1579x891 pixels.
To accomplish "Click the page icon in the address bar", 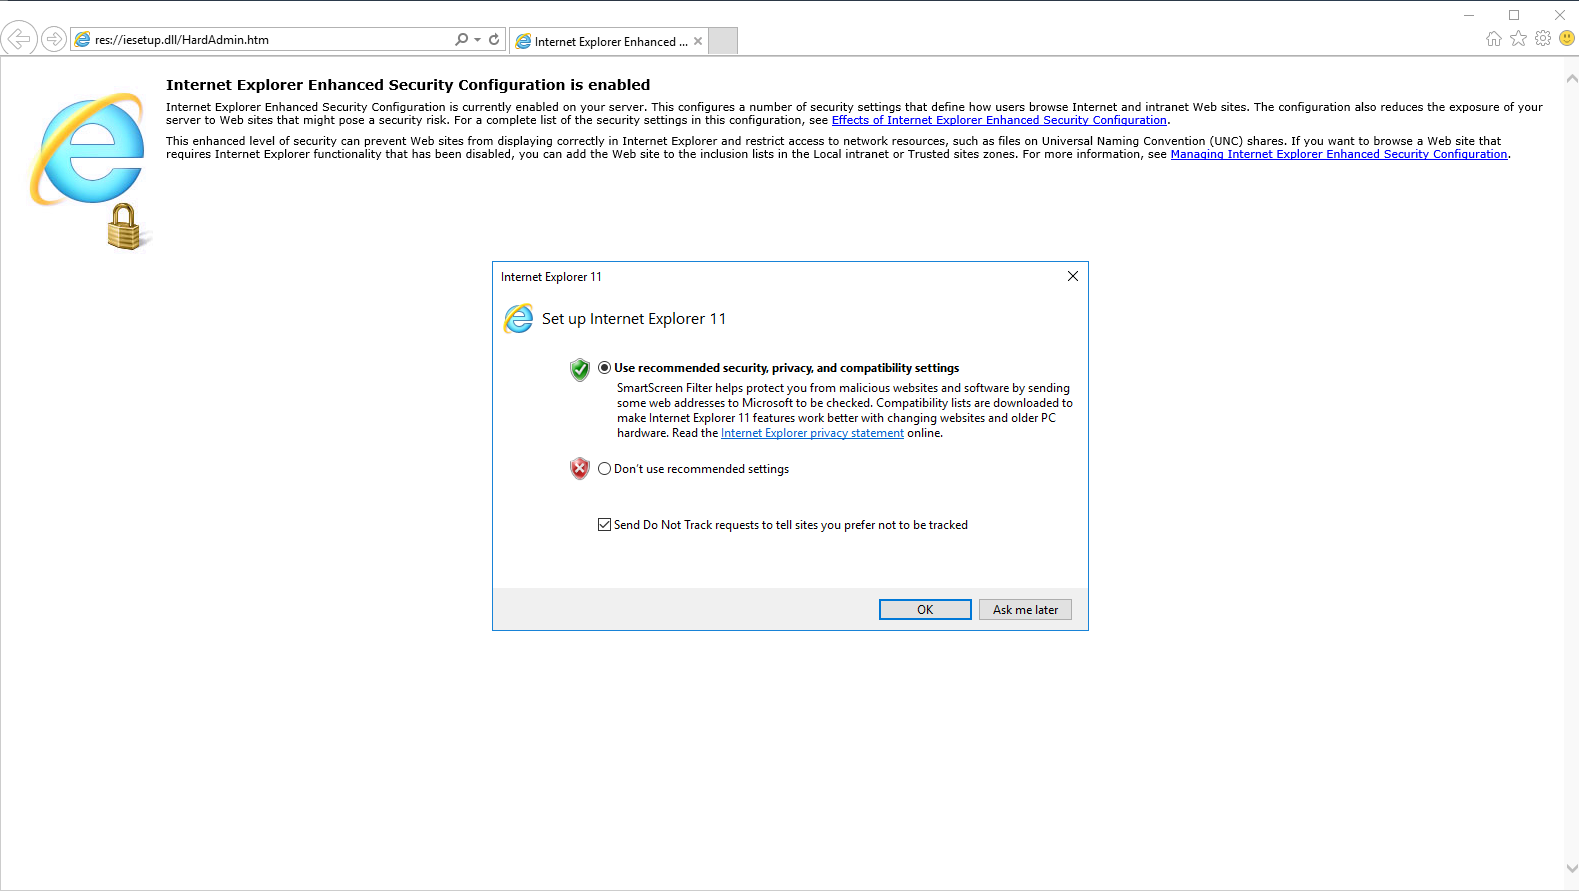I will (83, 40).
